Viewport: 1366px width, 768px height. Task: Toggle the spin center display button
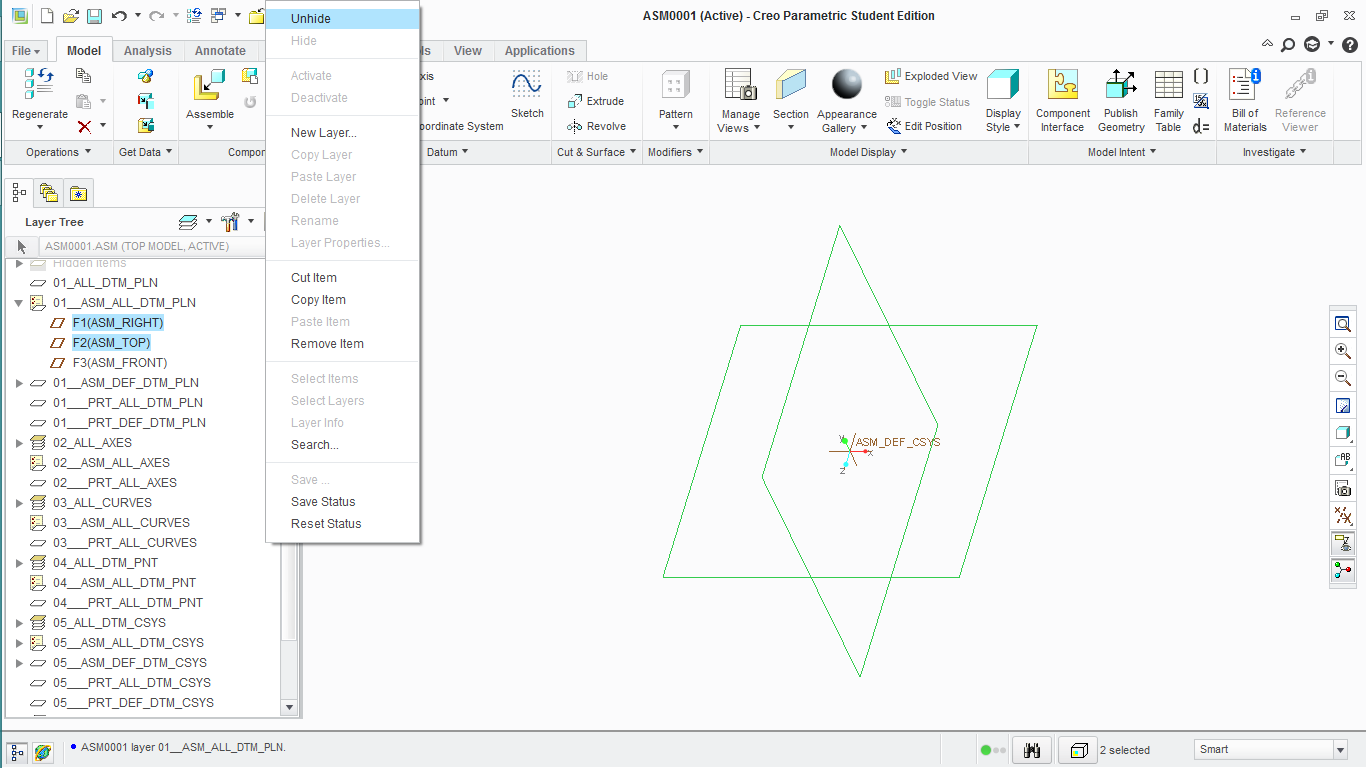1343,571
